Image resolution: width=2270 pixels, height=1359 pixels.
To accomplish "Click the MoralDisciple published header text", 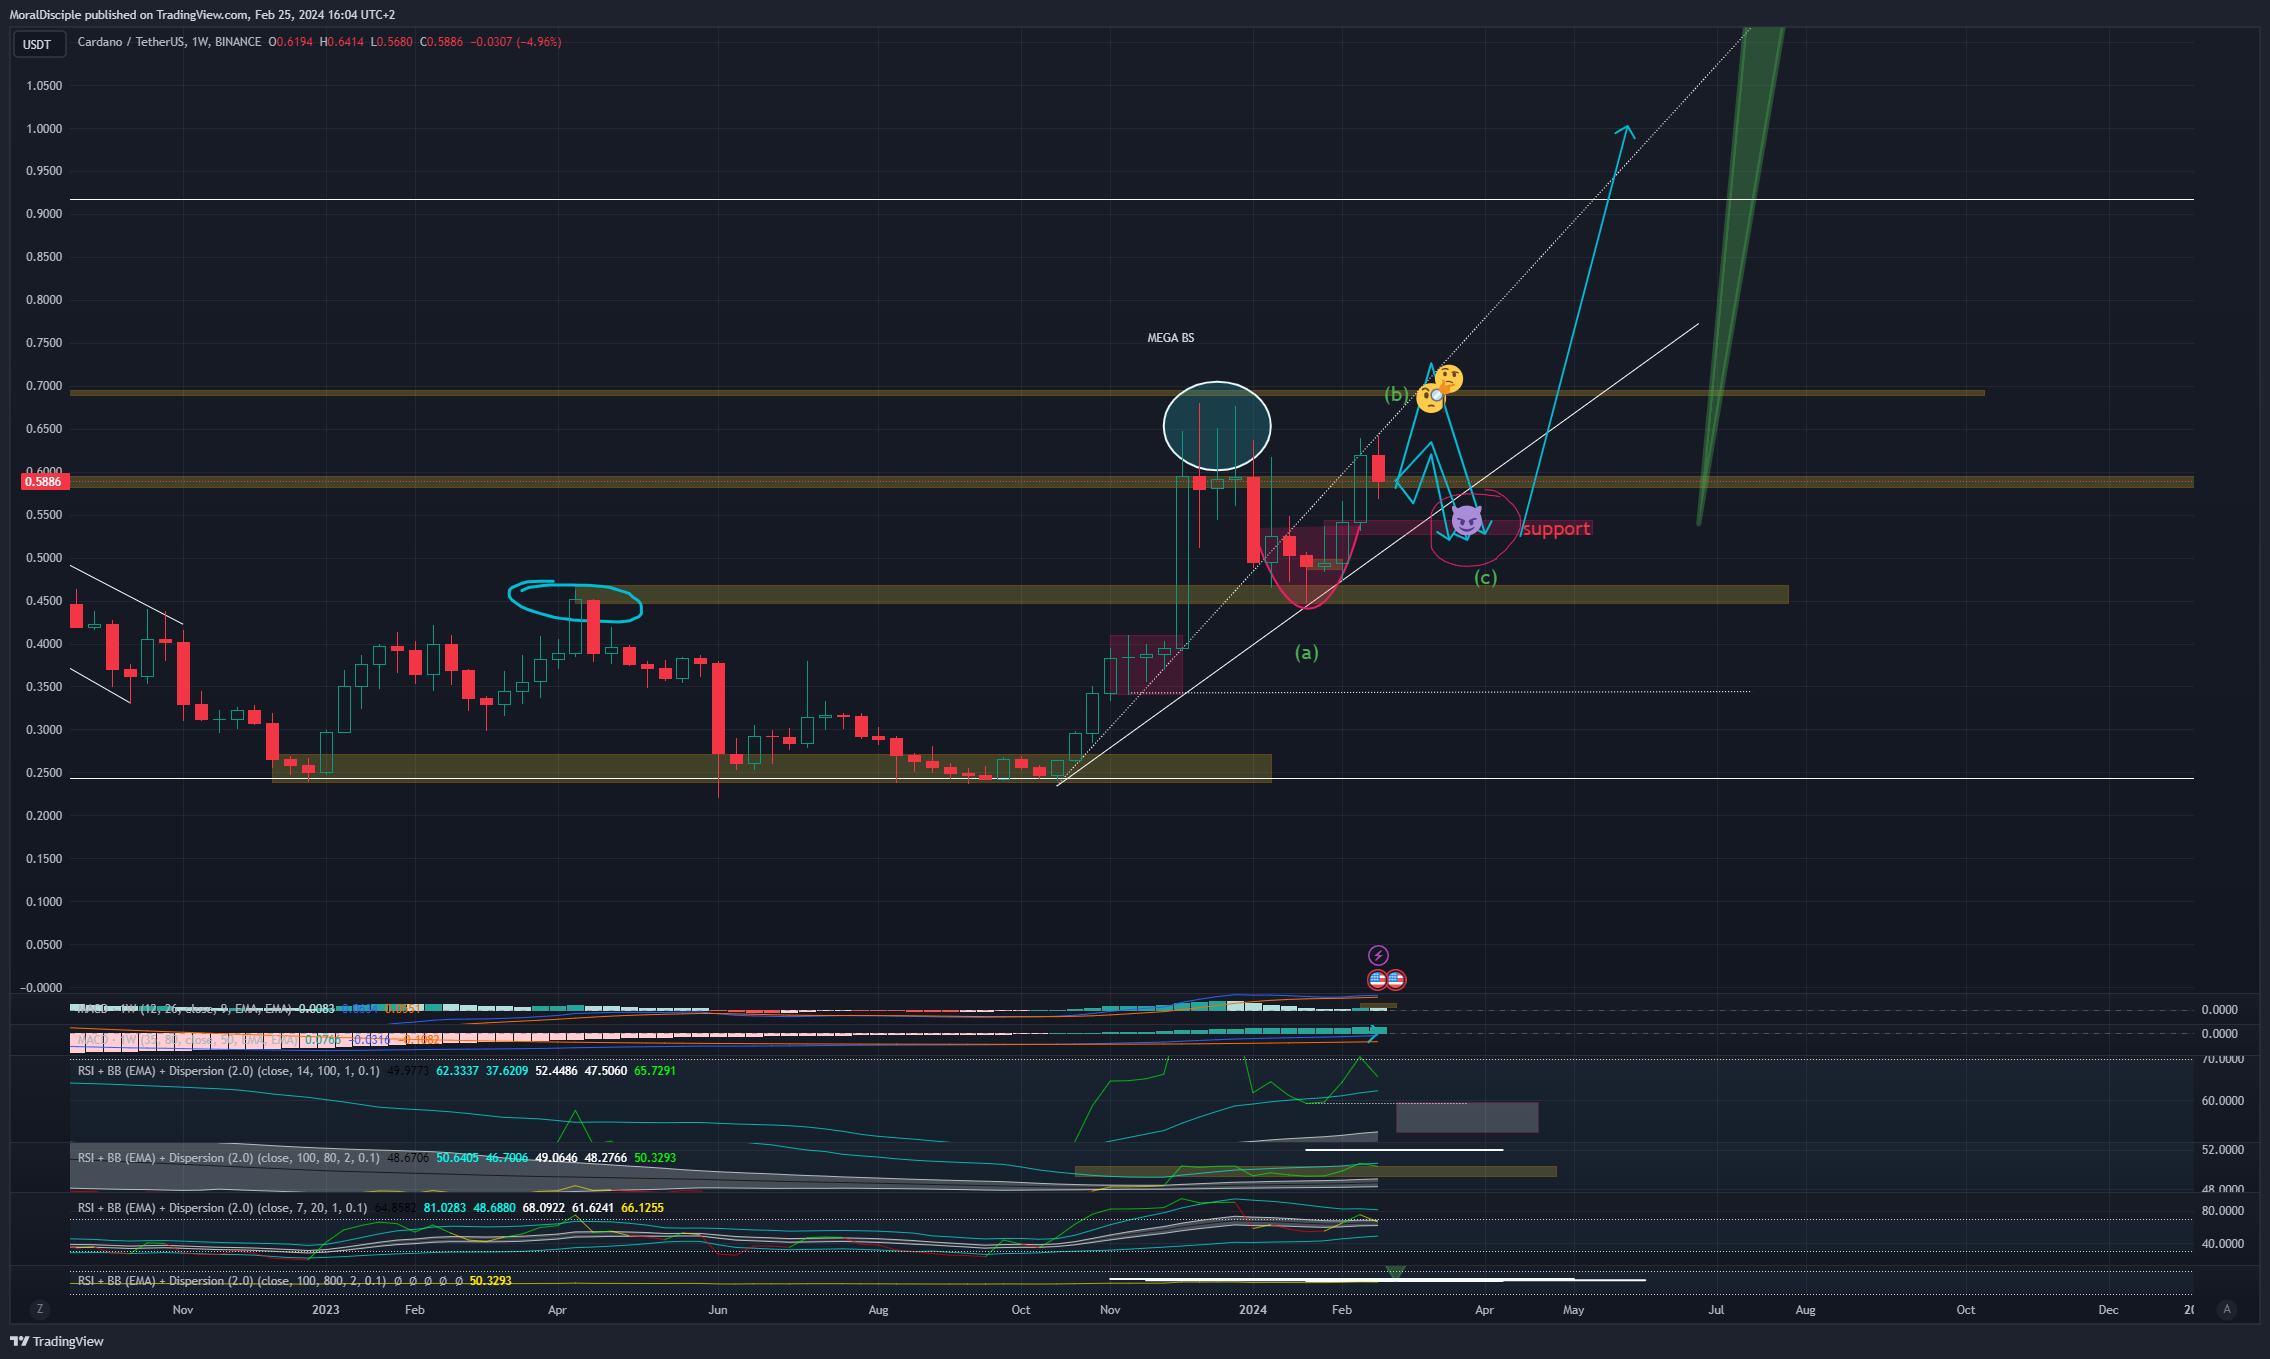I will [x=202, y=15].
